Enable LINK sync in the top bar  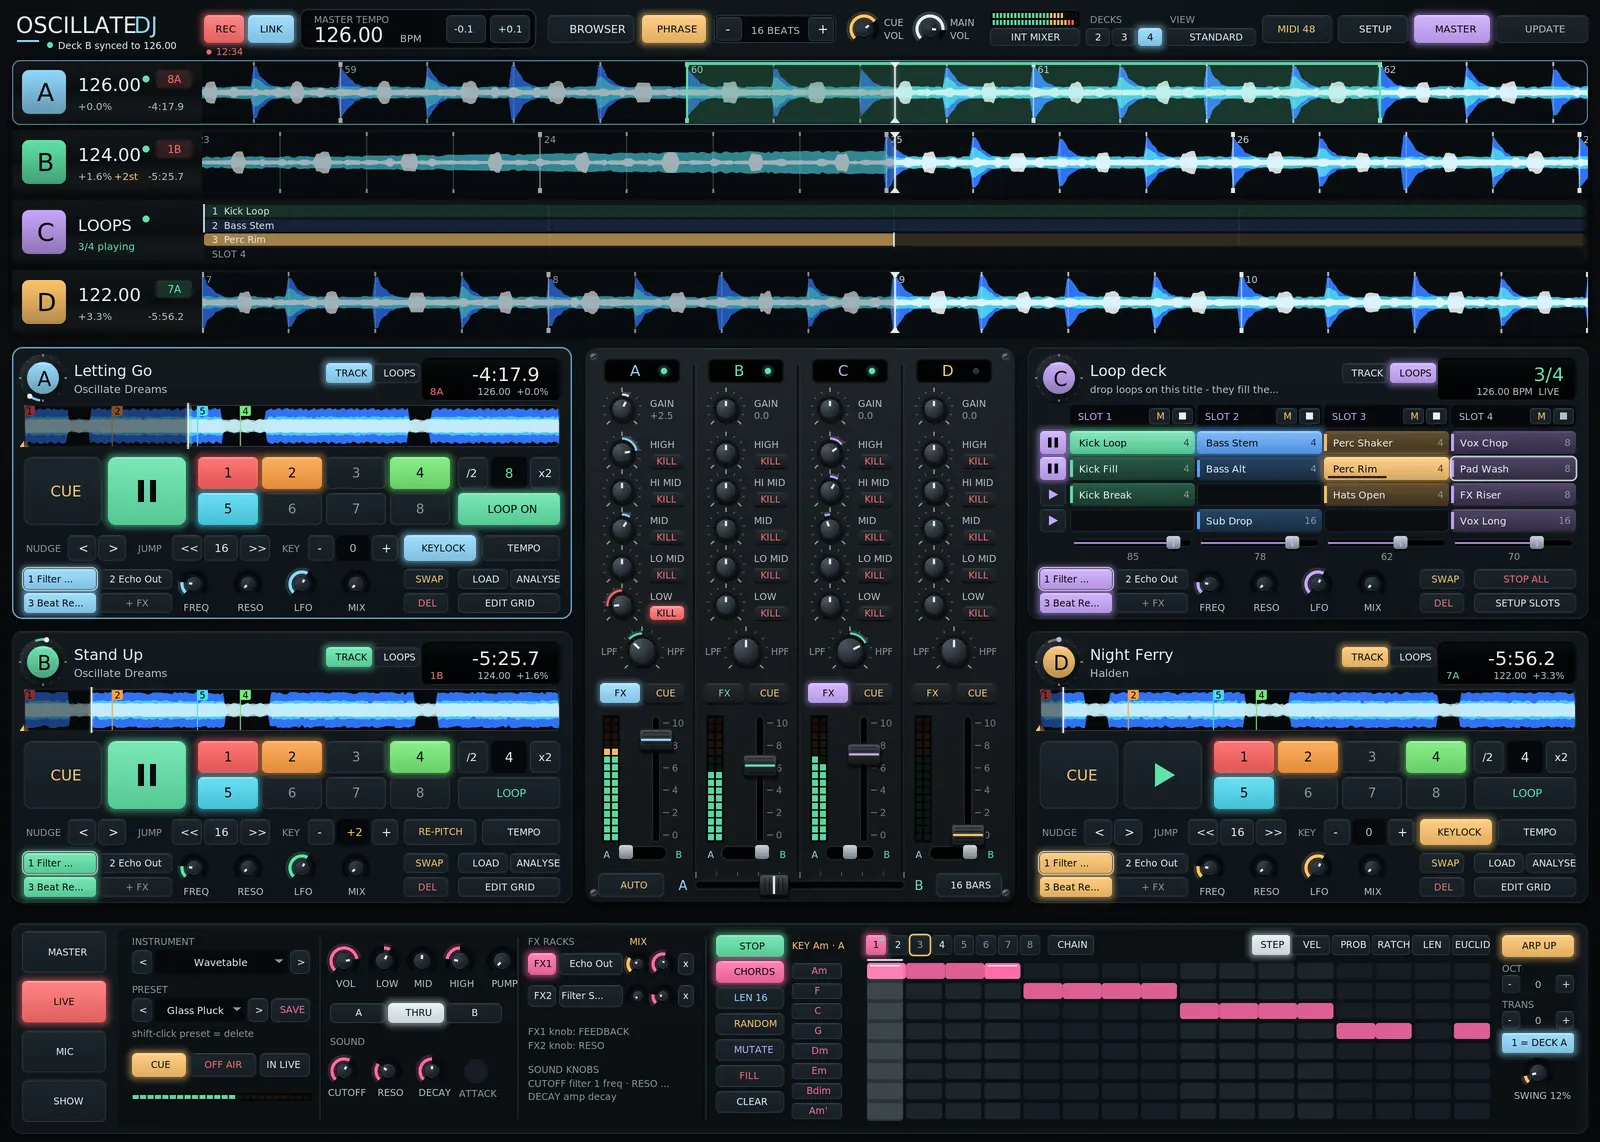(x=271, y=30)
